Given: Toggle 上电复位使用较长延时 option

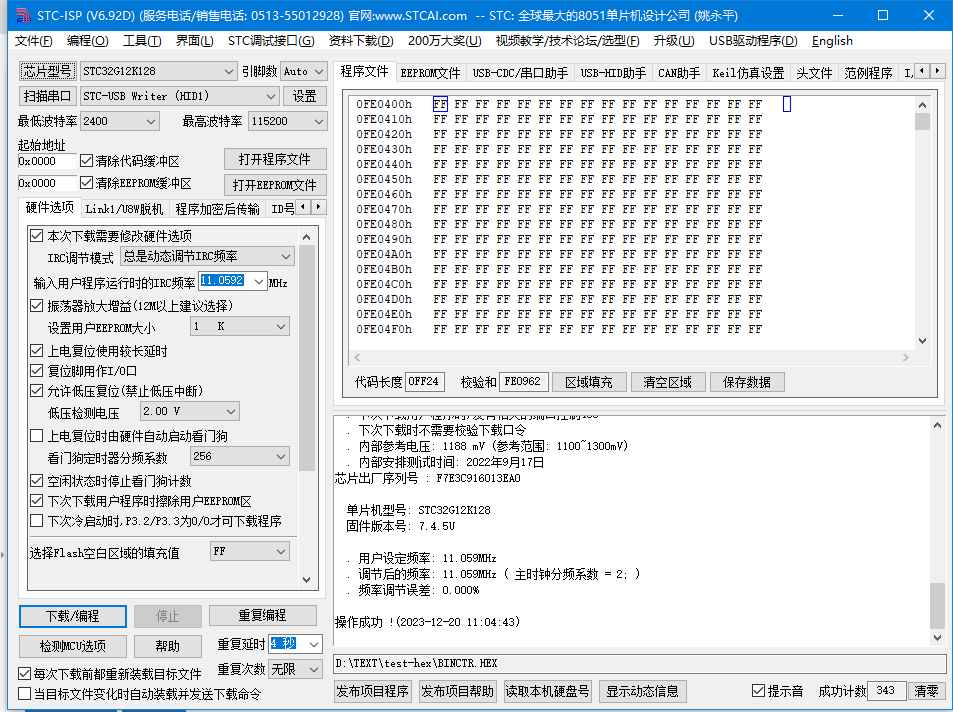Looking at the screenshot, I should (x=36, y=350).
